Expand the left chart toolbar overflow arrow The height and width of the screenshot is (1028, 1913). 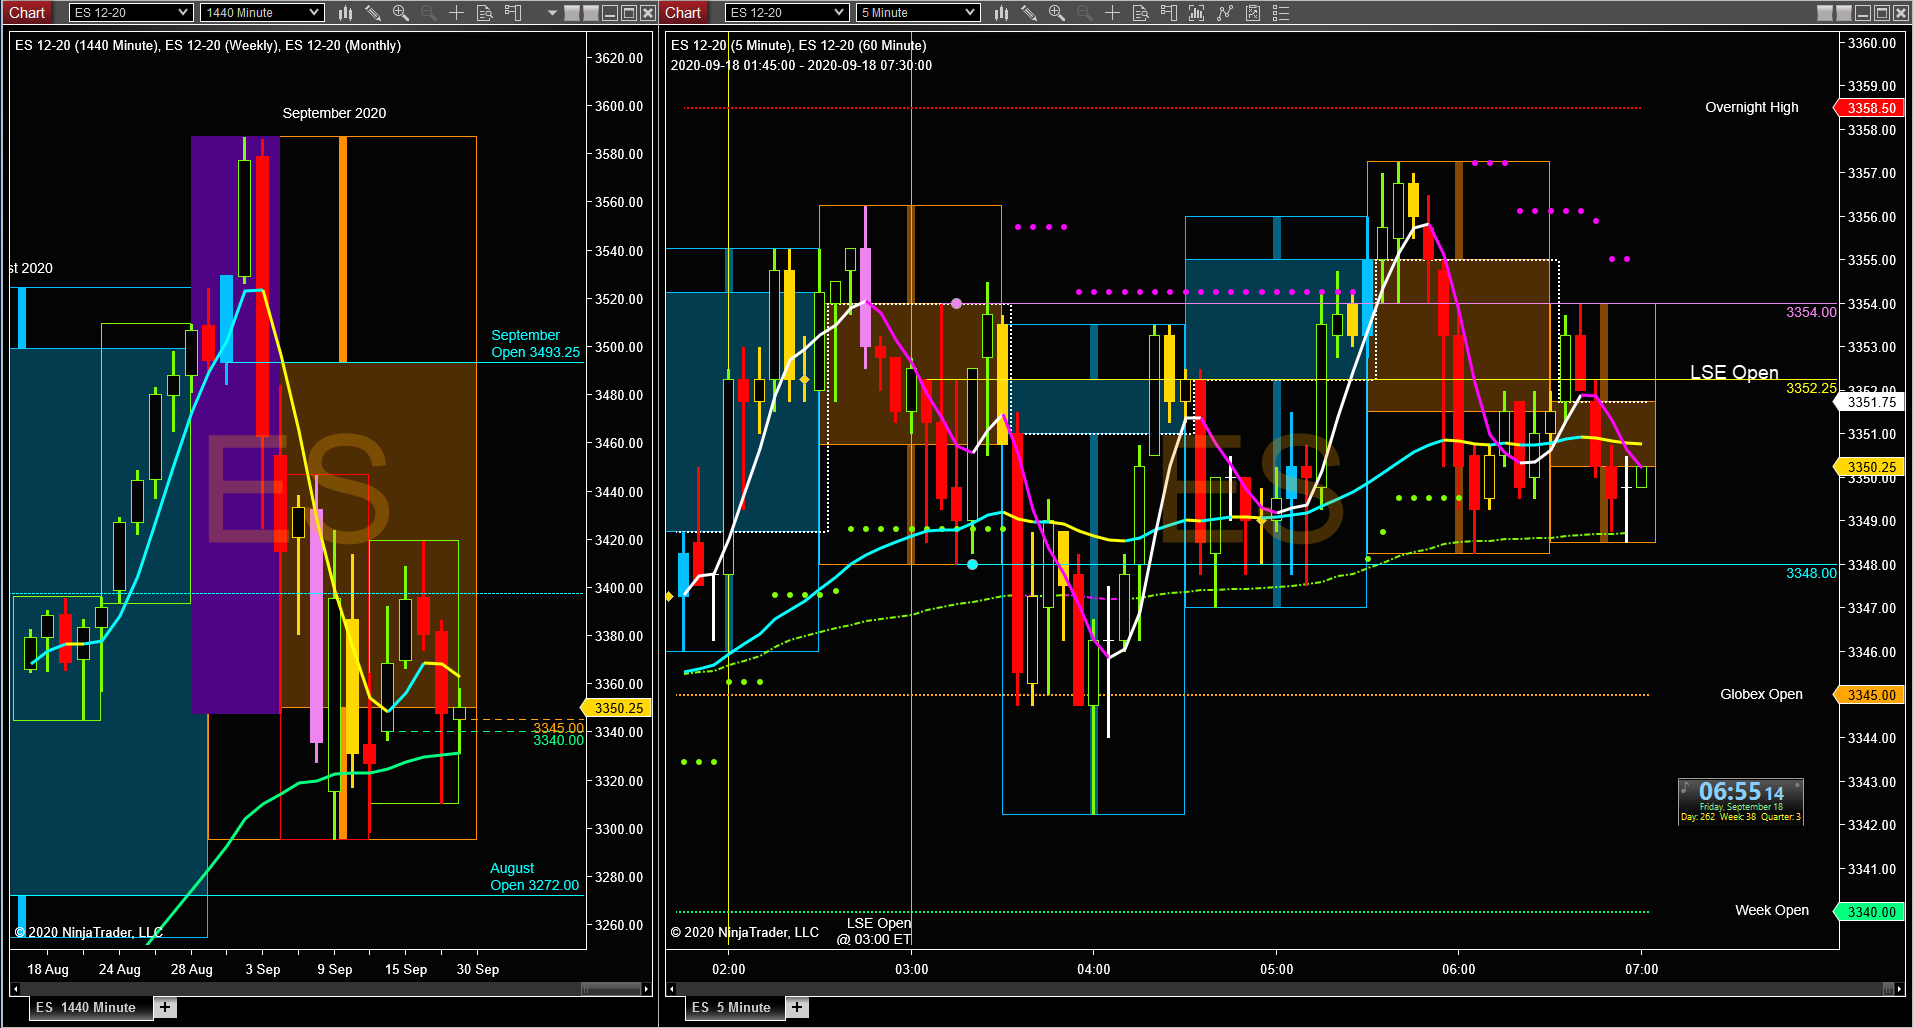(552, 13)
